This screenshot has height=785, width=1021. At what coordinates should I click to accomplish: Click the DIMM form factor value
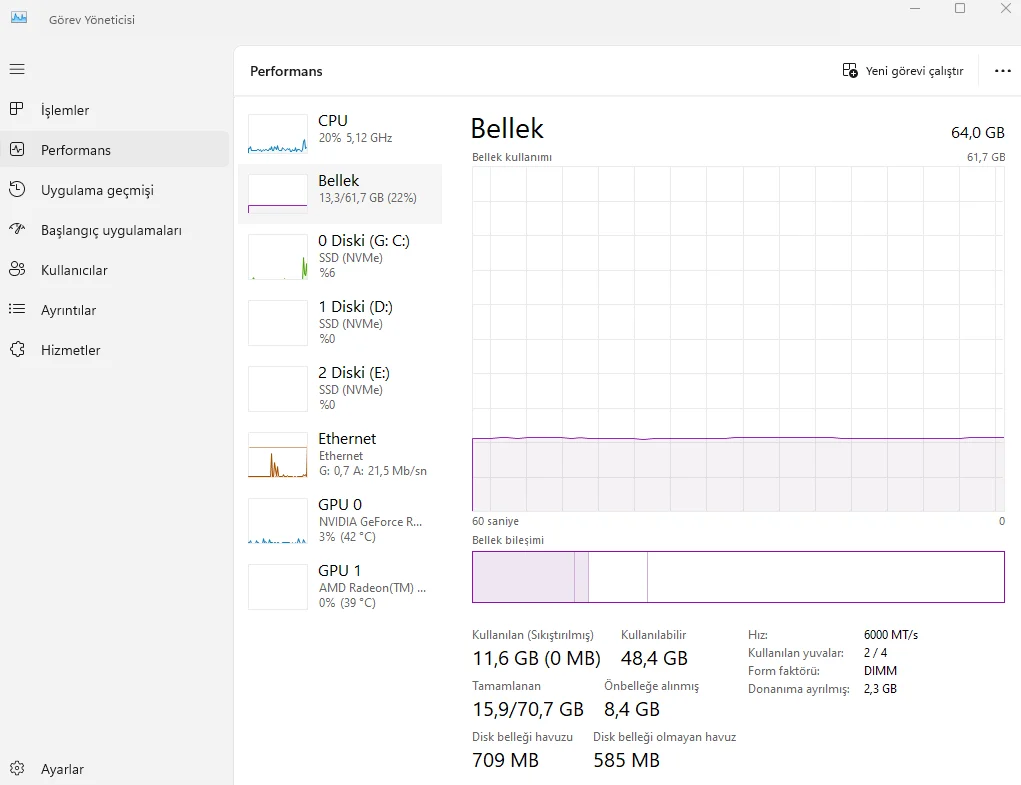880,670
